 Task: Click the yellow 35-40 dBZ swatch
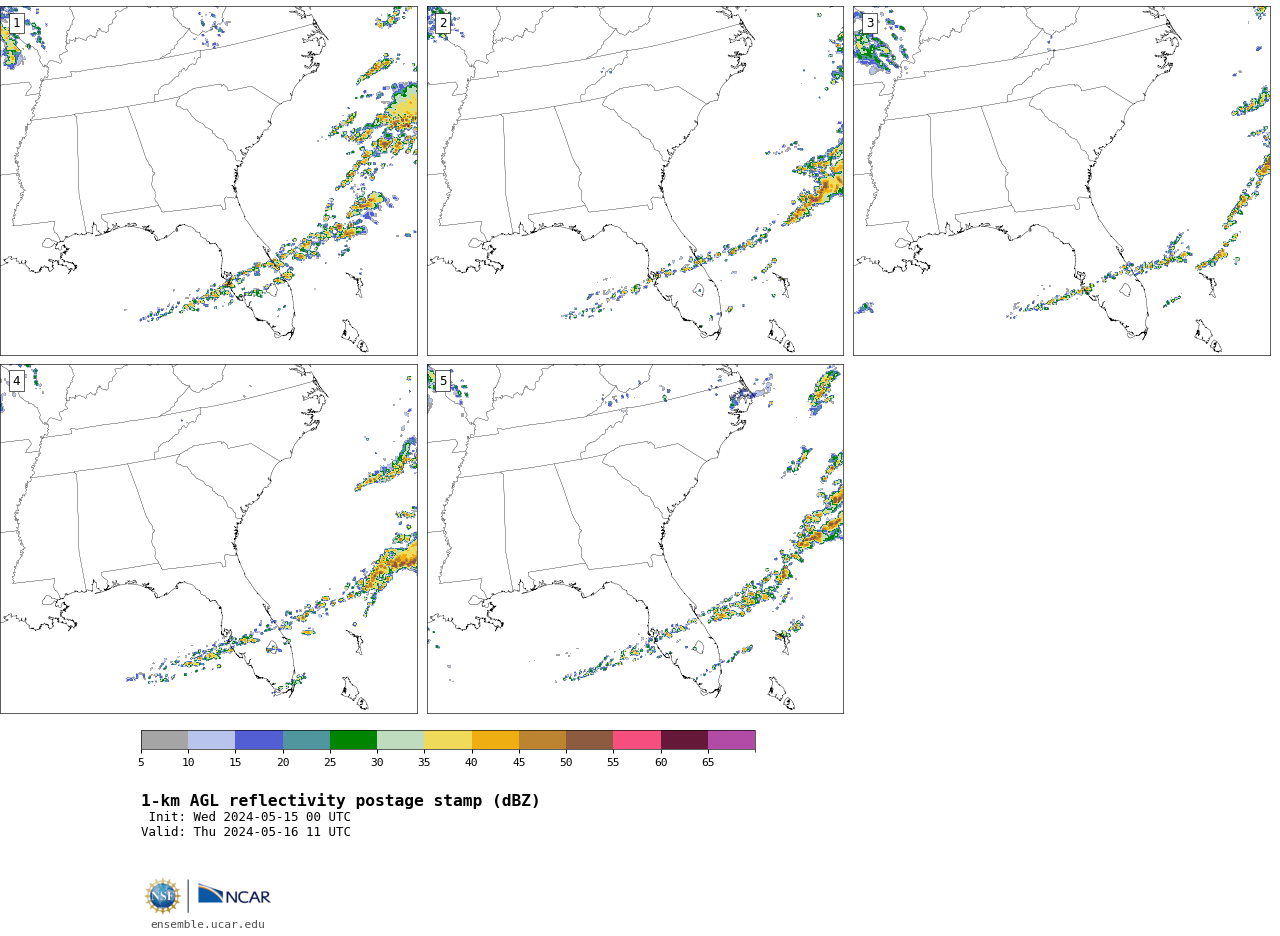(448, 740)
